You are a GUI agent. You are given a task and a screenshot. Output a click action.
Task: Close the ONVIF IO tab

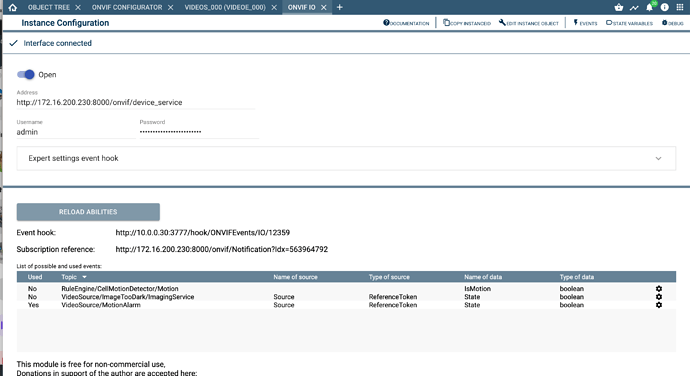(x=324, y=7)
